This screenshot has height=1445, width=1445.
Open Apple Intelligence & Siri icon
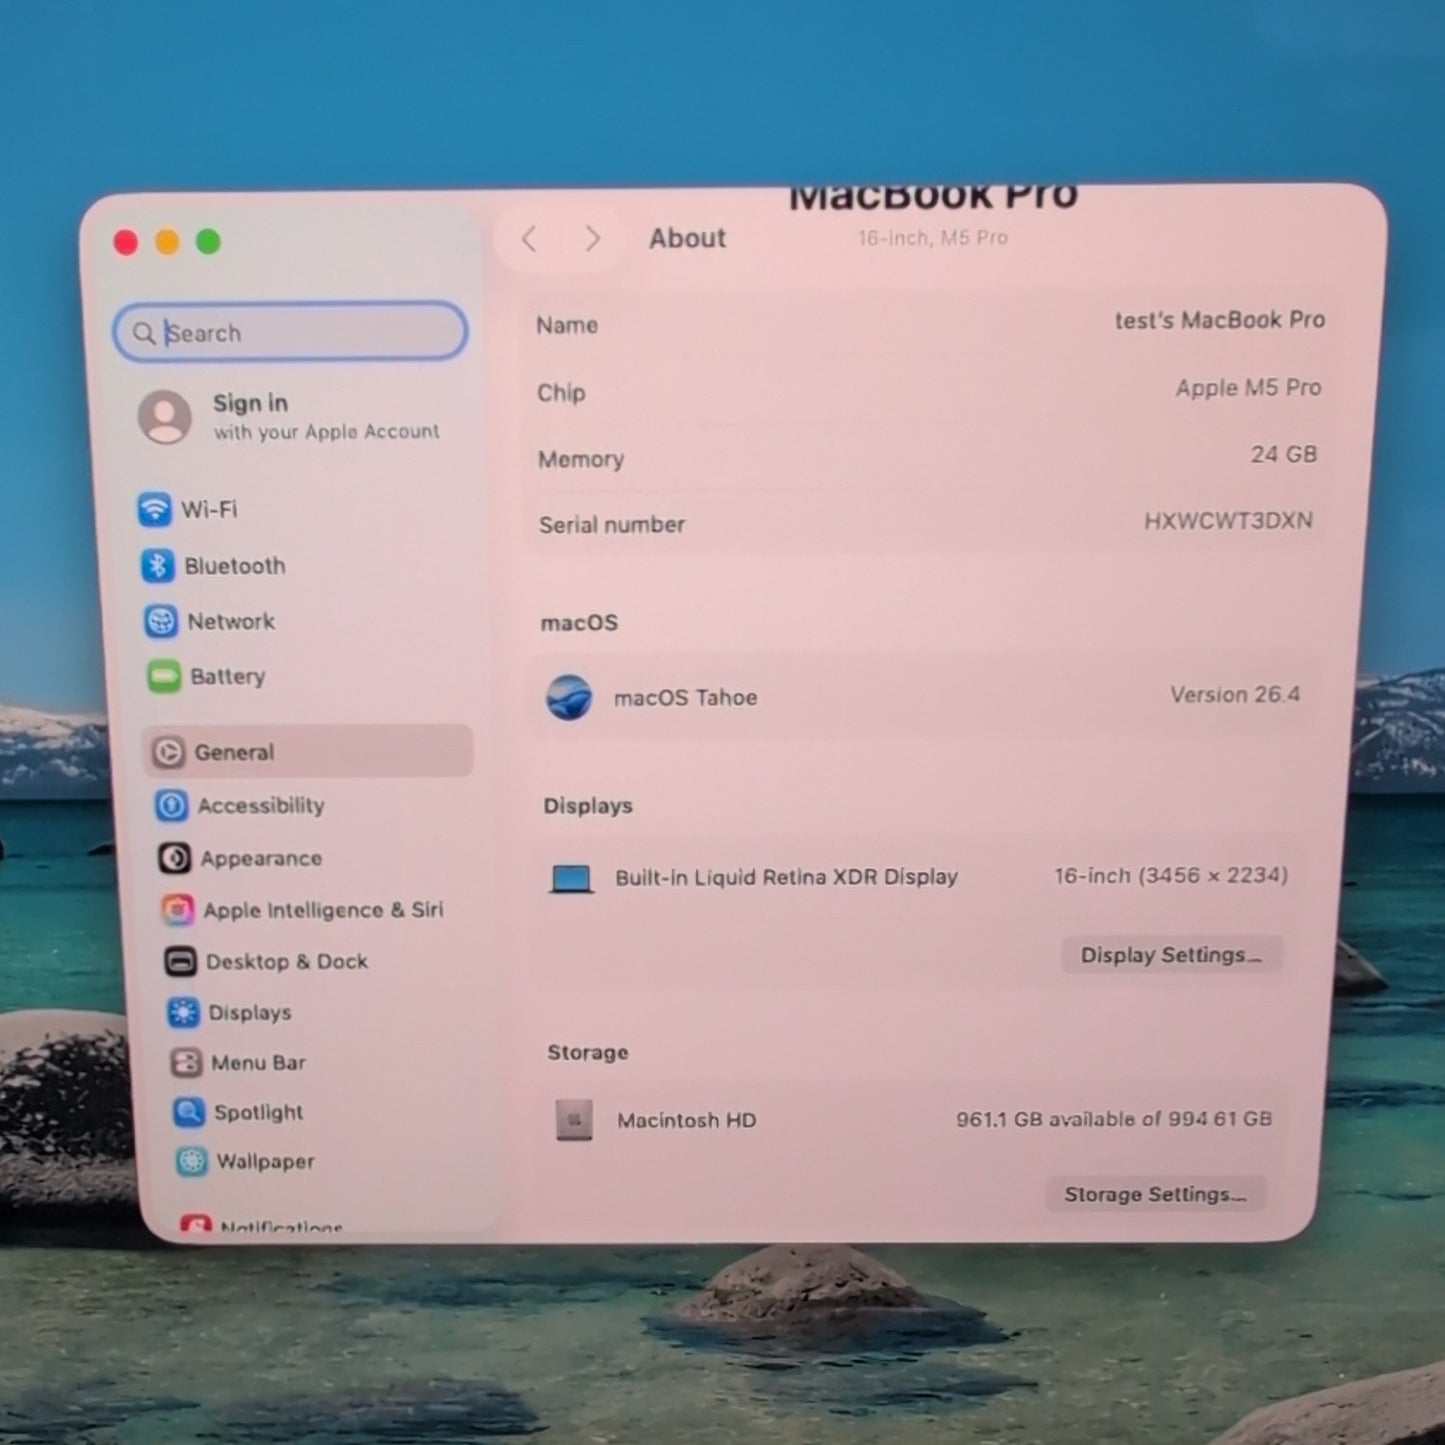click(178, 910)
